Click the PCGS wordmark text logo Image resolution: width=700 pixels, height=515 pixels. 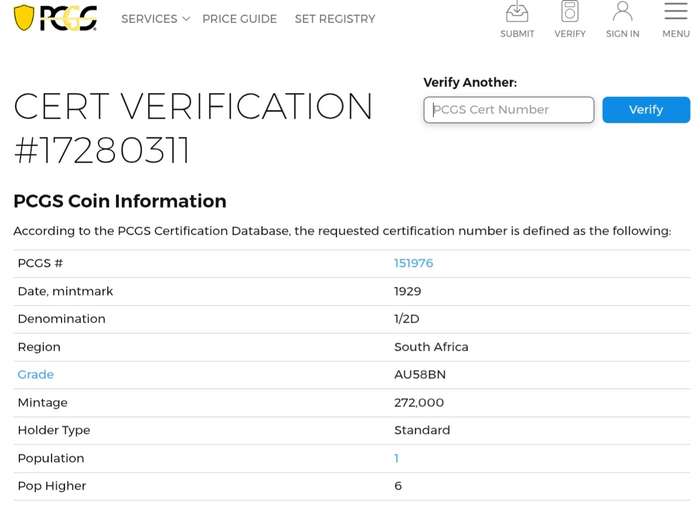(x=68, y=18)
